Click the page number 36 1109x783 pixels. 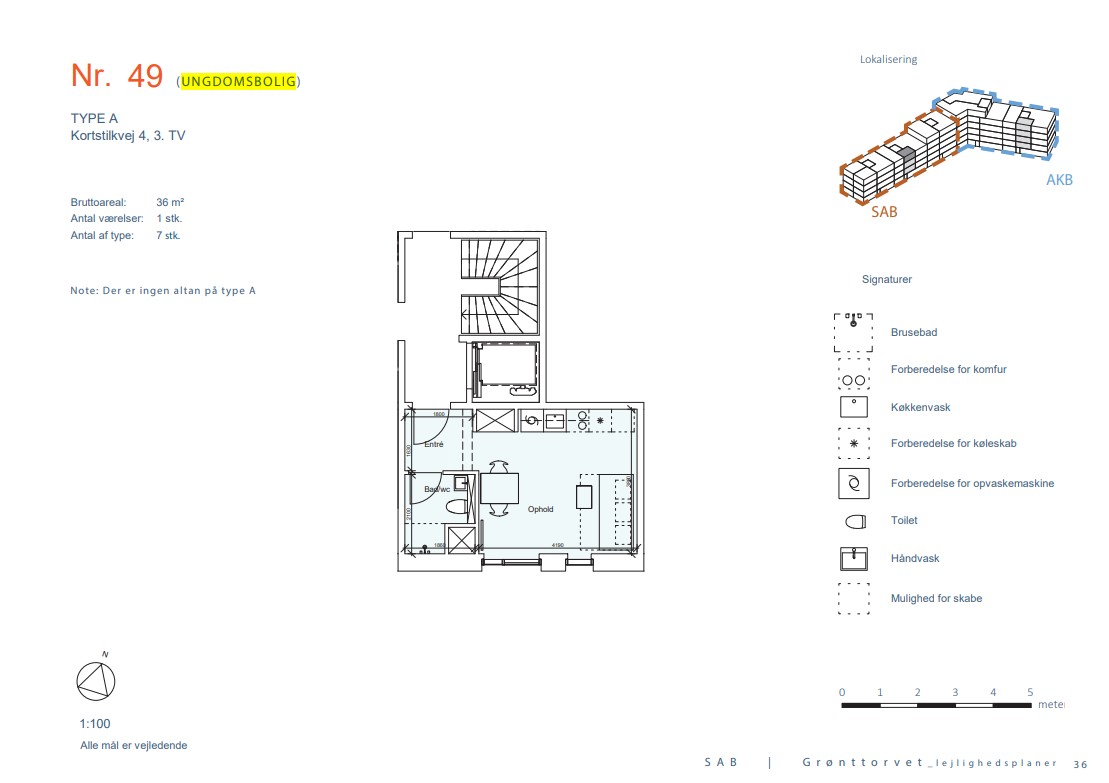point(1079,764)
